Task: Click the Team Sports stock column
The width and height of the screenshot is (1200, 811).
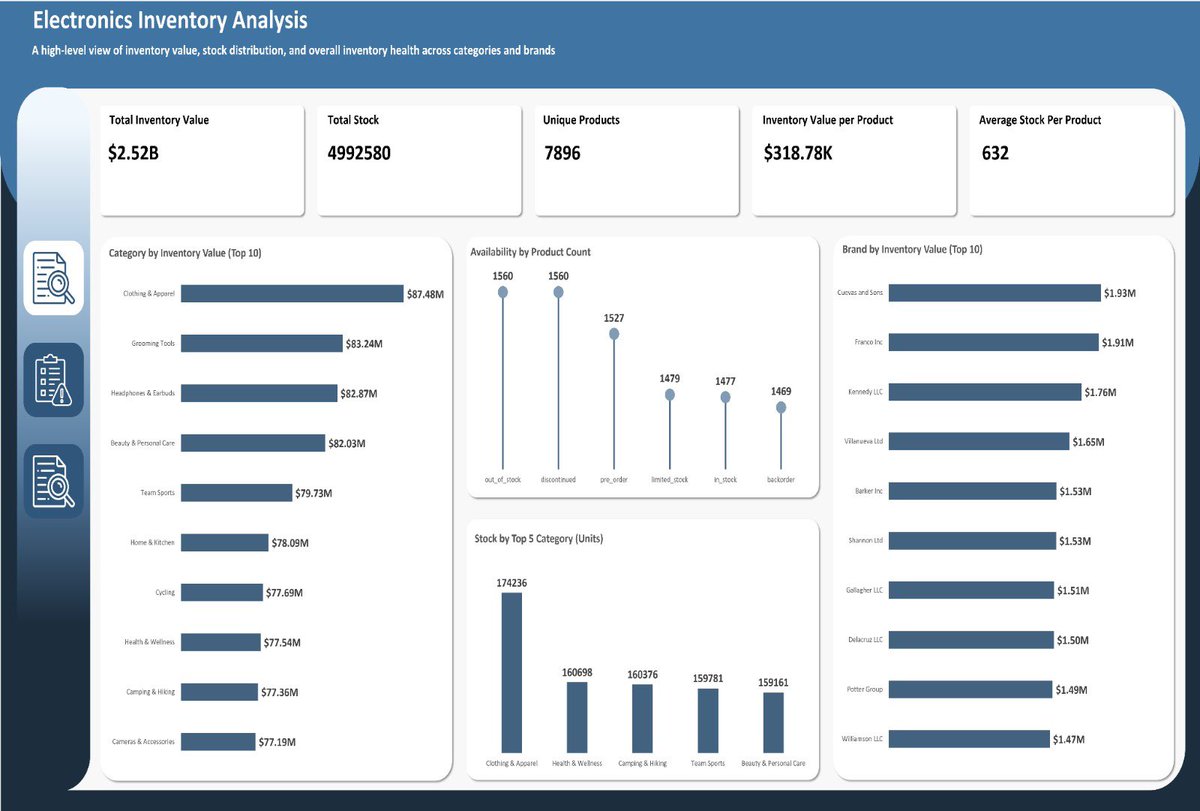Action: coord(708,720)
